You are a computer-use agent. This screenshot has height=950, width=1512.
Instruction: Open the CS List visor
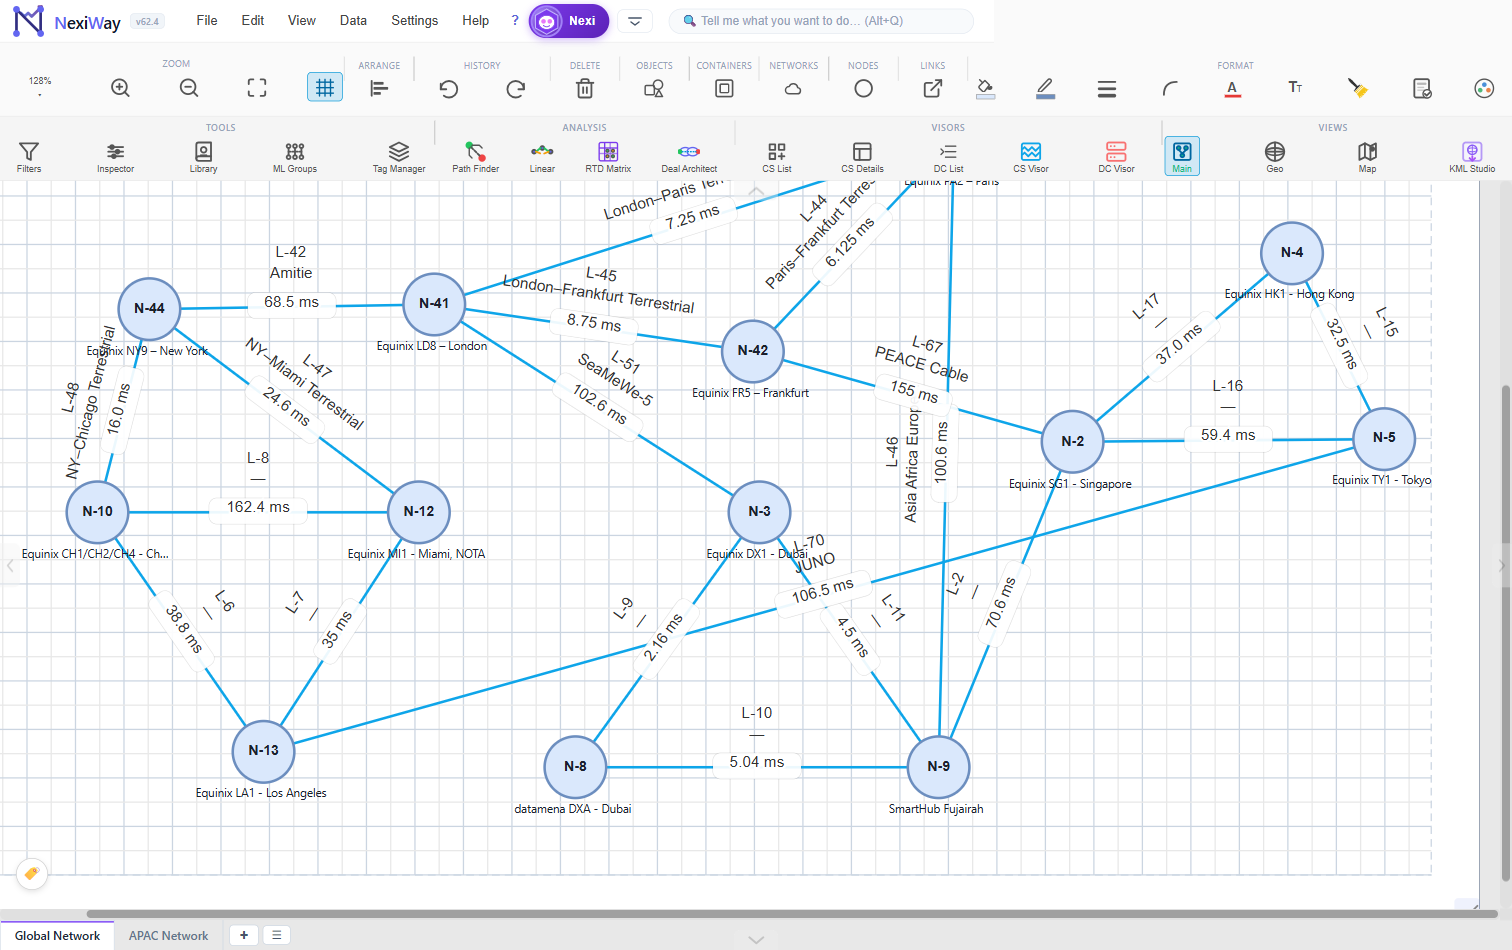(x=777, y=156)
